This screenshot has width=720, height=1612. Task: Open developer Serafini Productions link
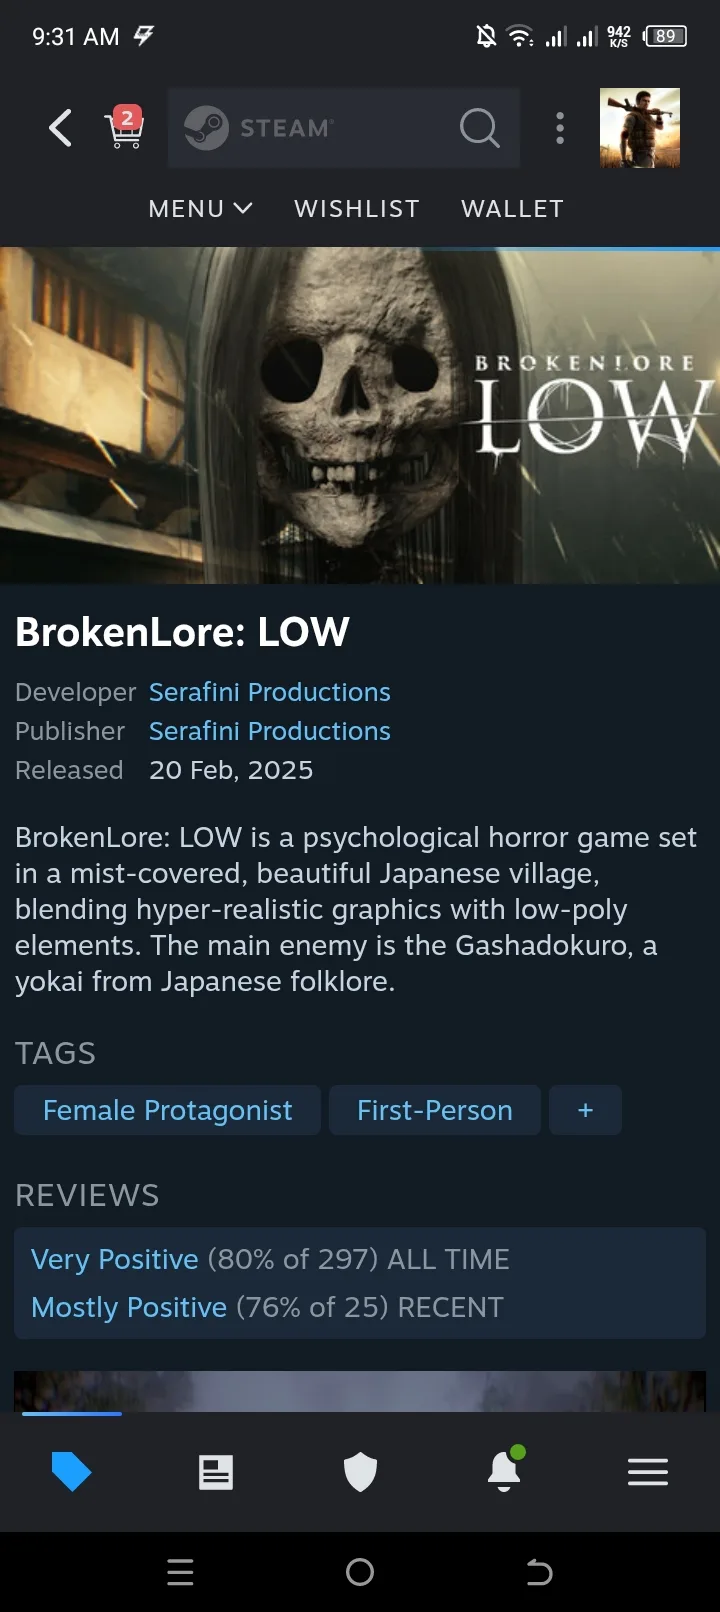tap(270, 692)
